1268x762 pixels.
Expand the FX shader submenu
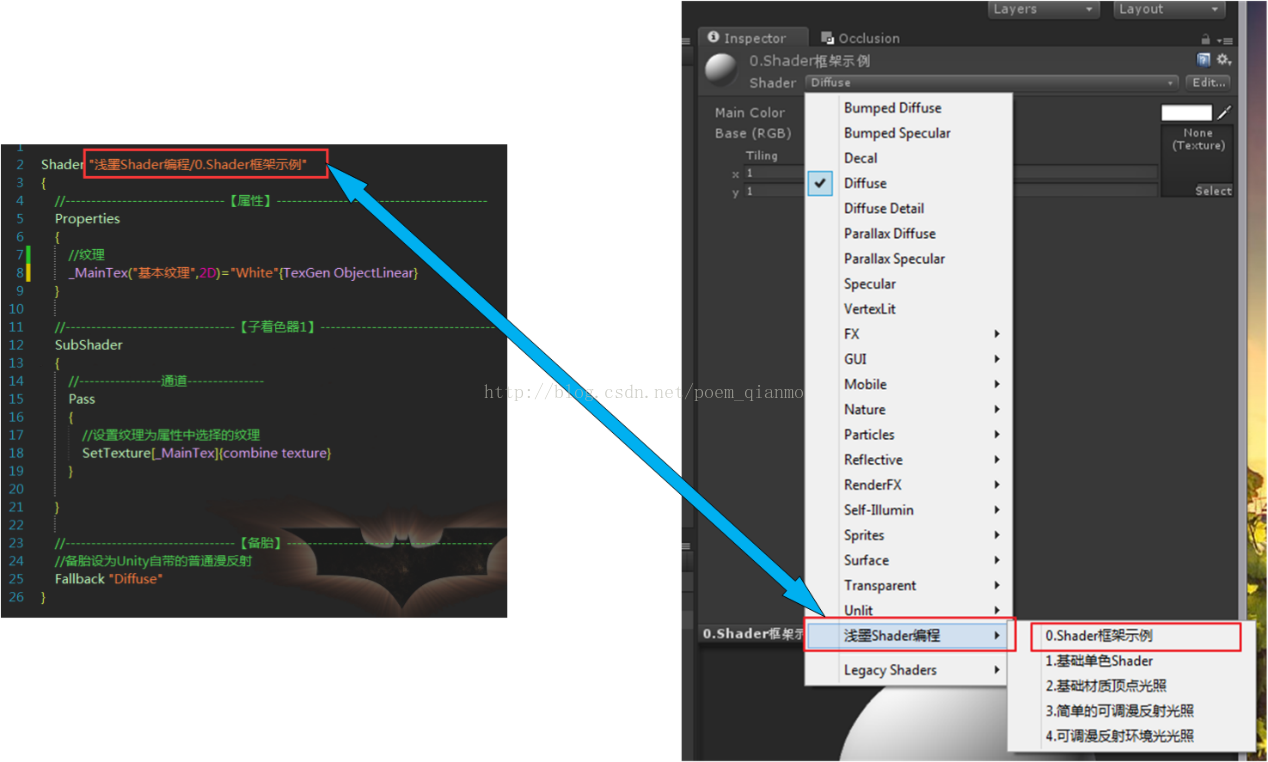(x=910, y=334)
